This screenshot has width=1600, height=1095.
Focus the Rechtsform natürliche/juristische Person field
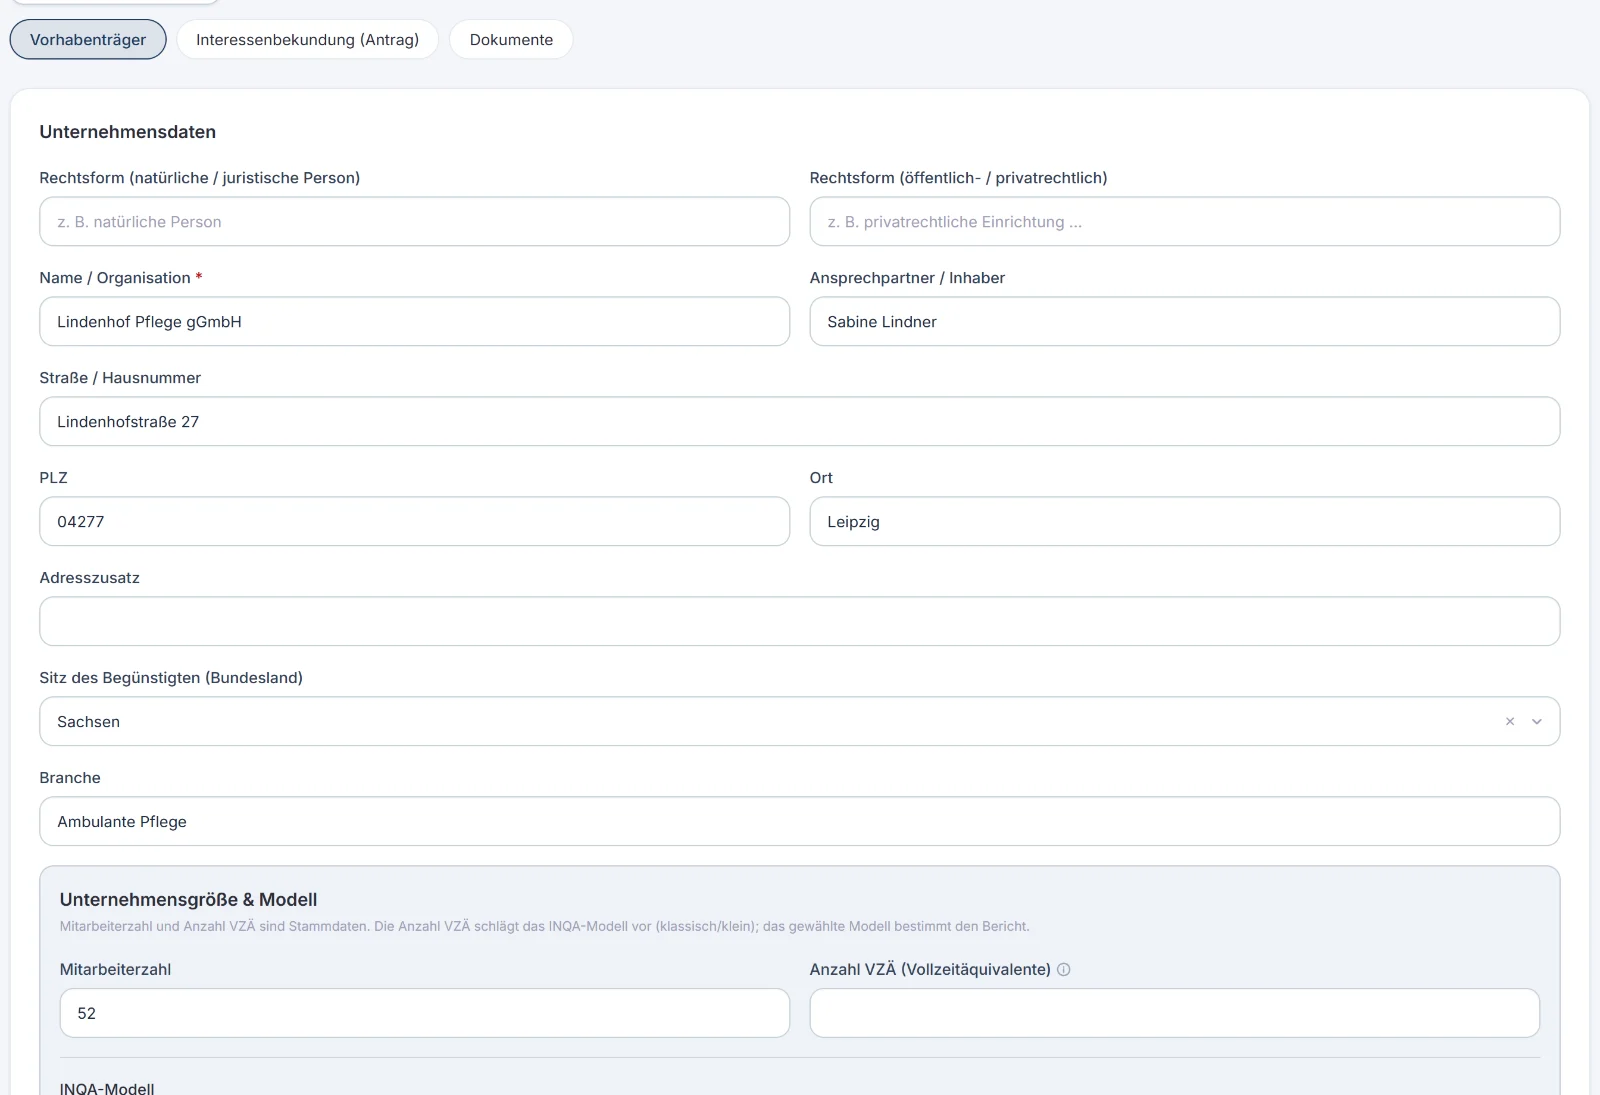pos(414,221)
